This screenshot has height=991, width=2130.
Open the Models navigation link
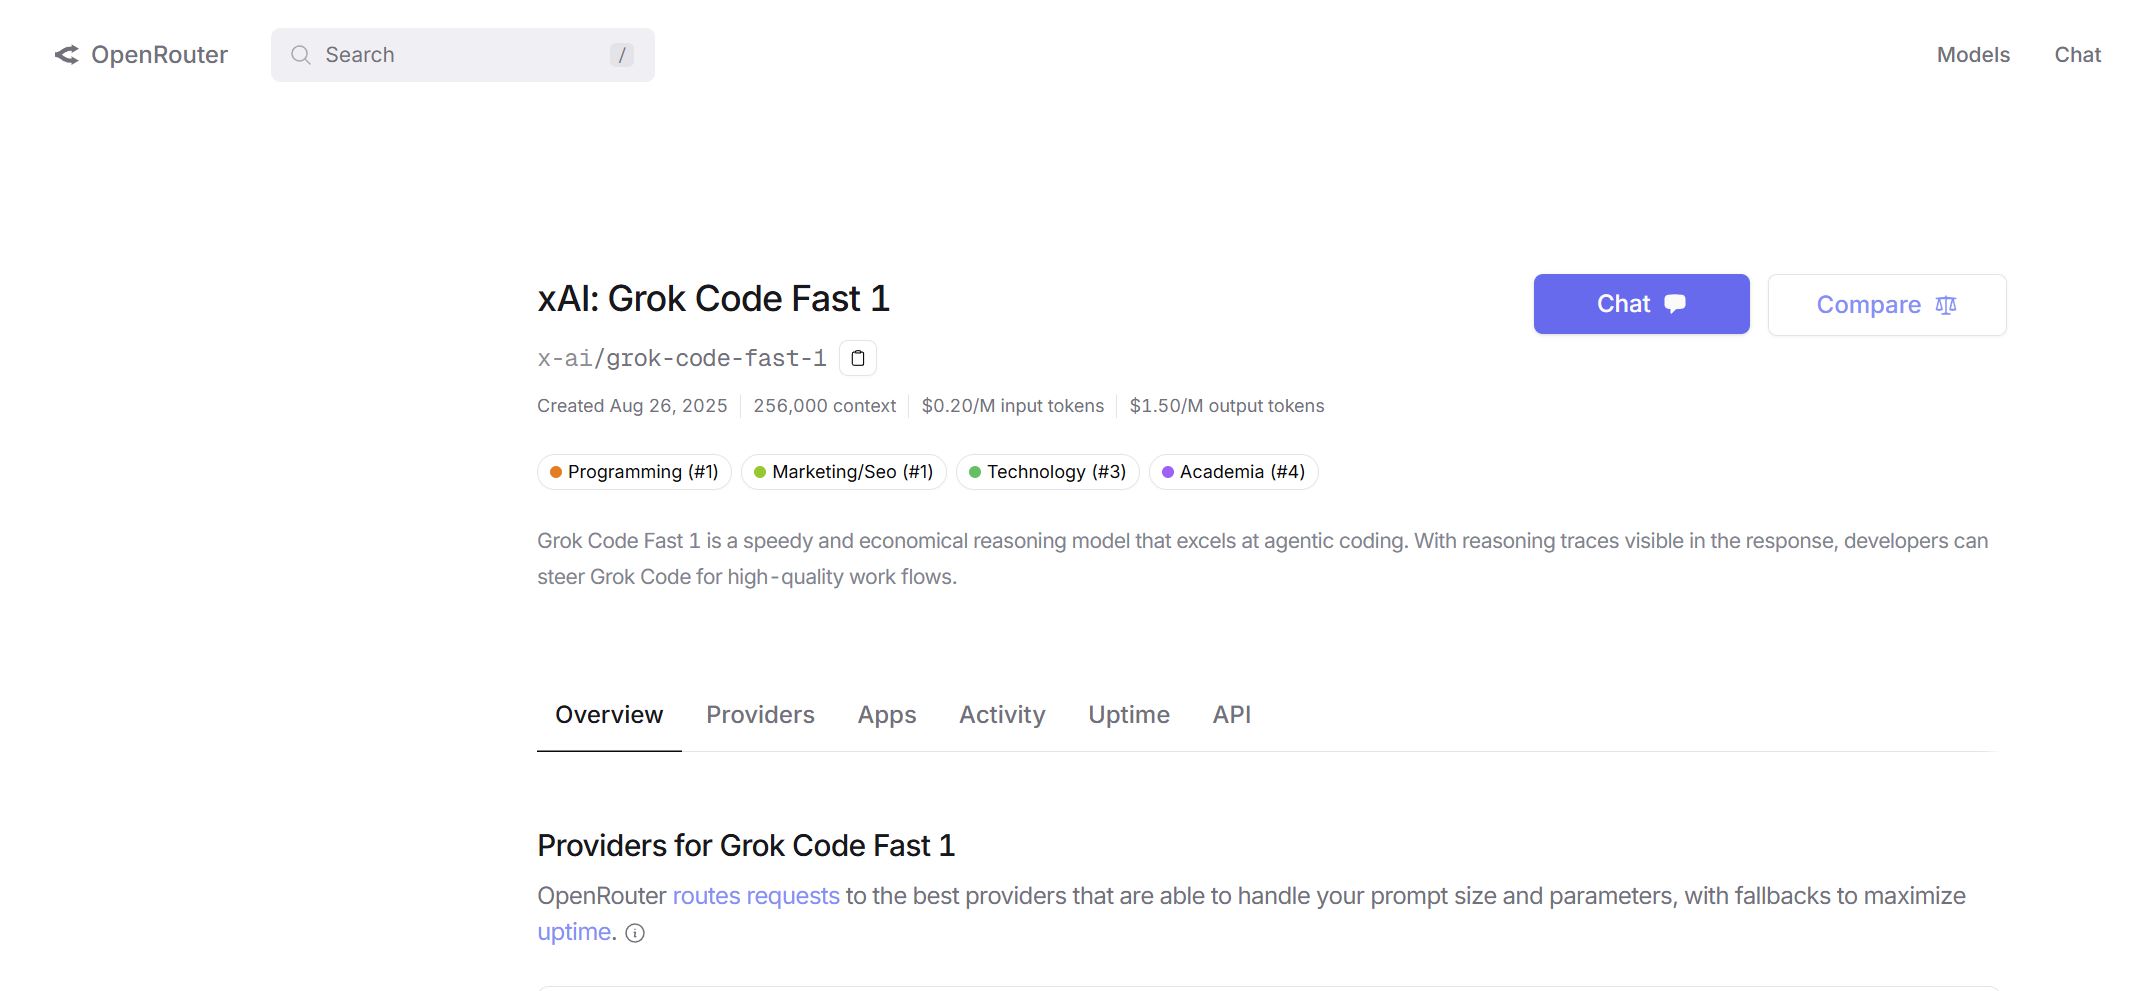coord(1972,55)
